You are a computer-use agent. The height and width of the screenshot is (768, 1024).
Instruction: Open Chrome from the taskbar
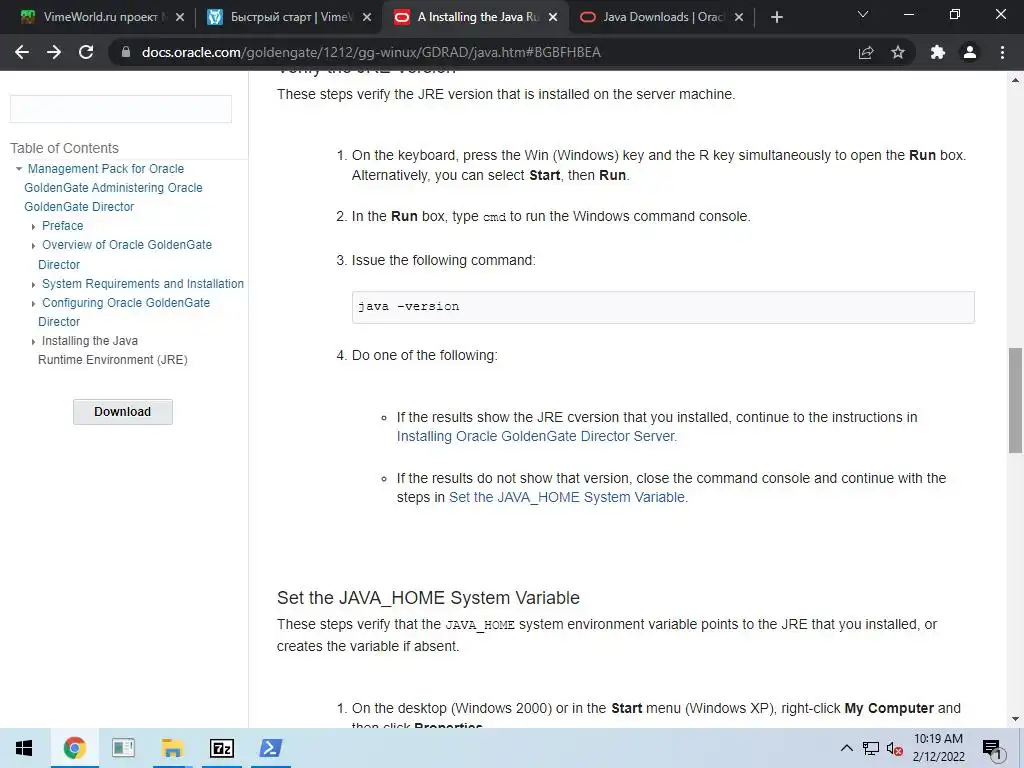pos(74,748)
